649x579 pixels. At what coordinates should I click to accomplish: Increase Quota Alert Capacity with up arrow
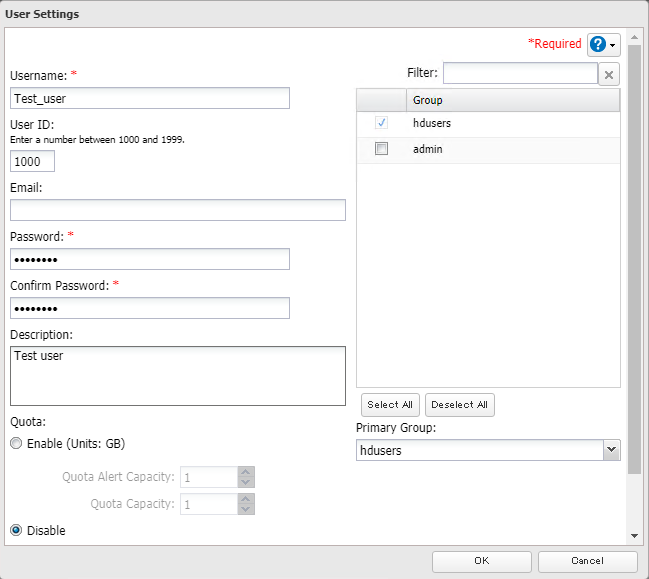click(246, 472)
